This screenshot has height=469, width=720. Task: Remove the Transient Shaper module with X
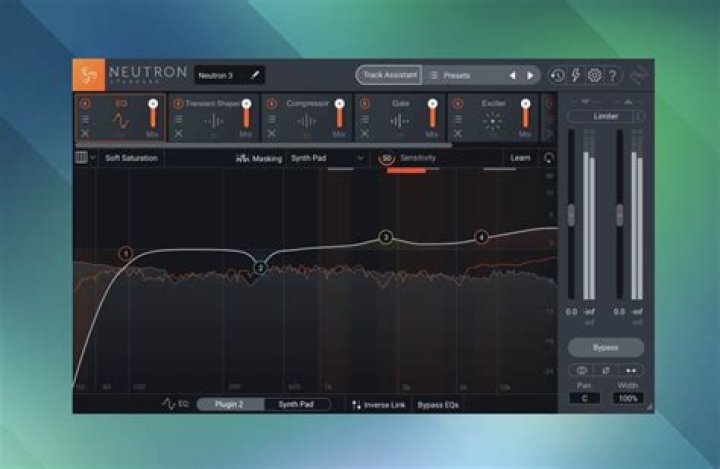click(179, 134)
